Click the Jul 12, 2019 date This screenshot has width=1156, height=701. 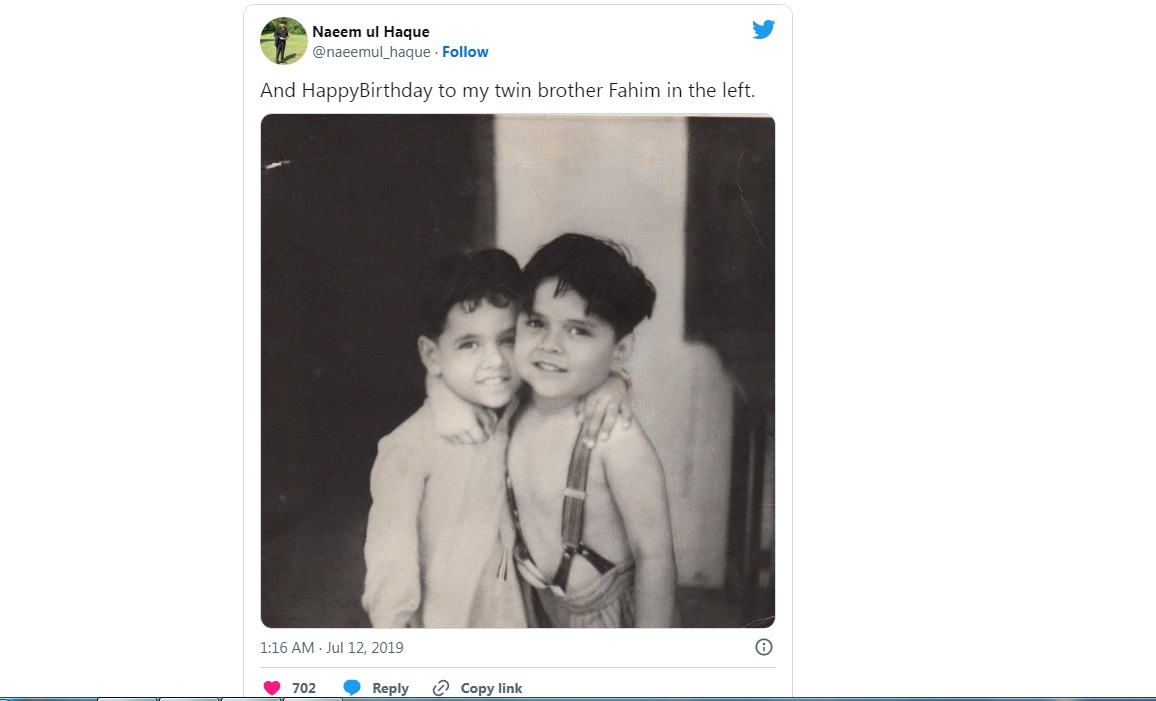click(365, 648)
